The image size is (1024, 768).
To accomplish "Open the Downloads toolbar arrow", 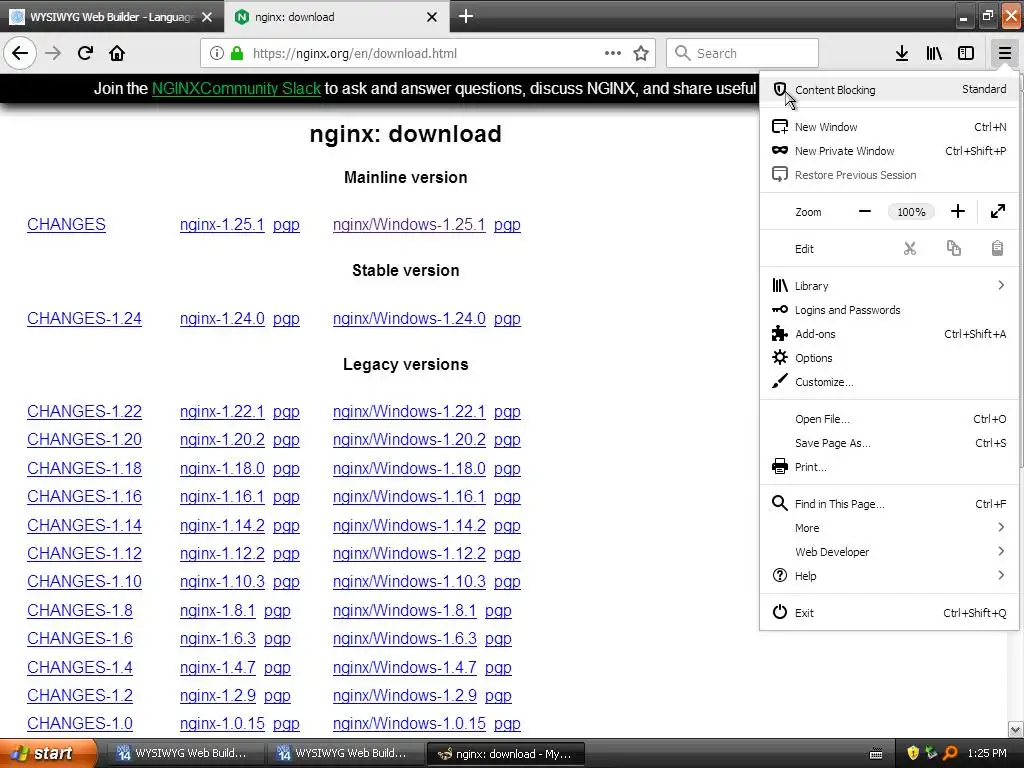I will pyautogui.click(x=902, y=53).
